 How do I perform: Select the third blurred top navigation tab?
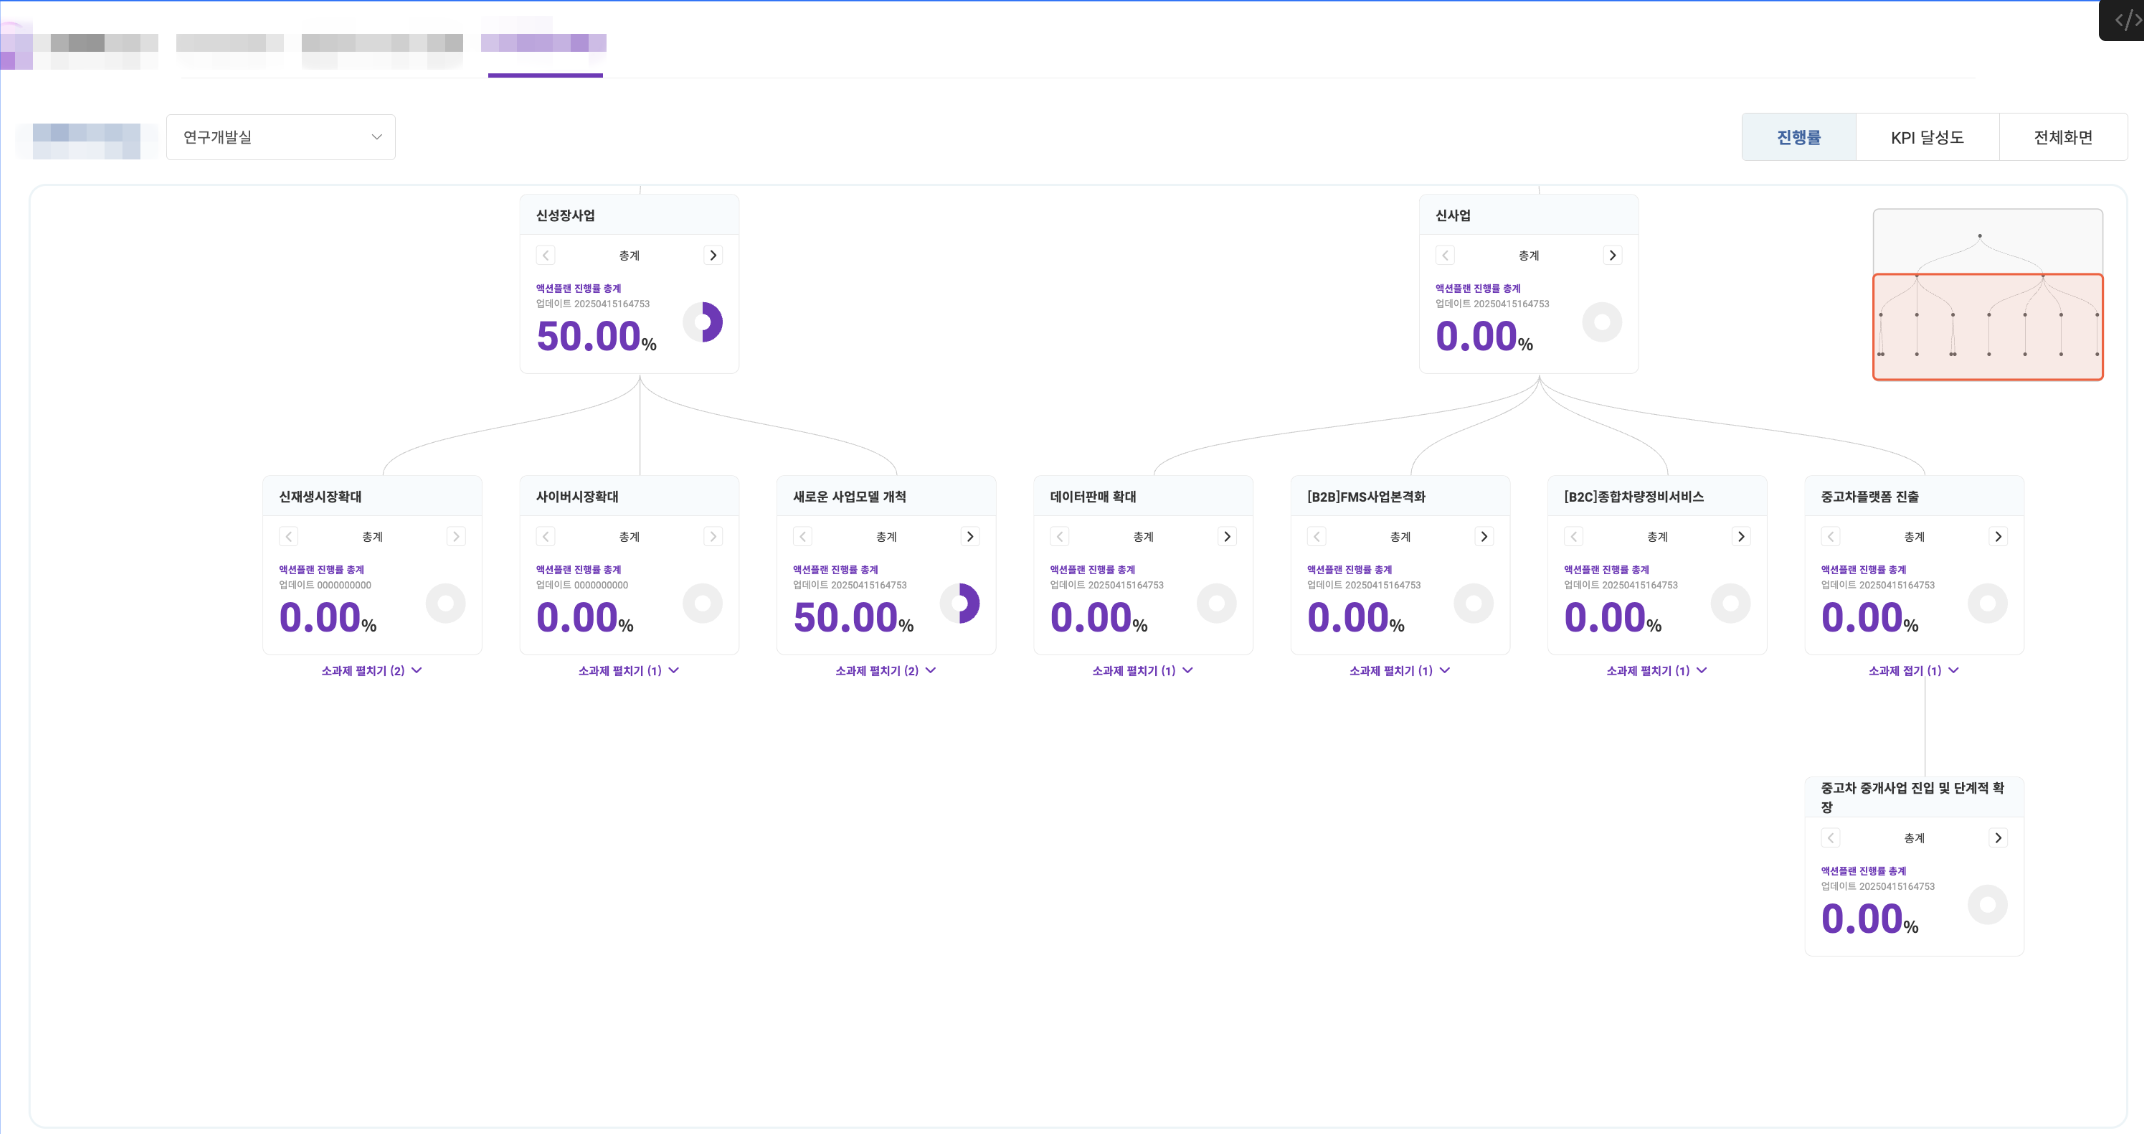pyautogui.click(x=382, y=44)
